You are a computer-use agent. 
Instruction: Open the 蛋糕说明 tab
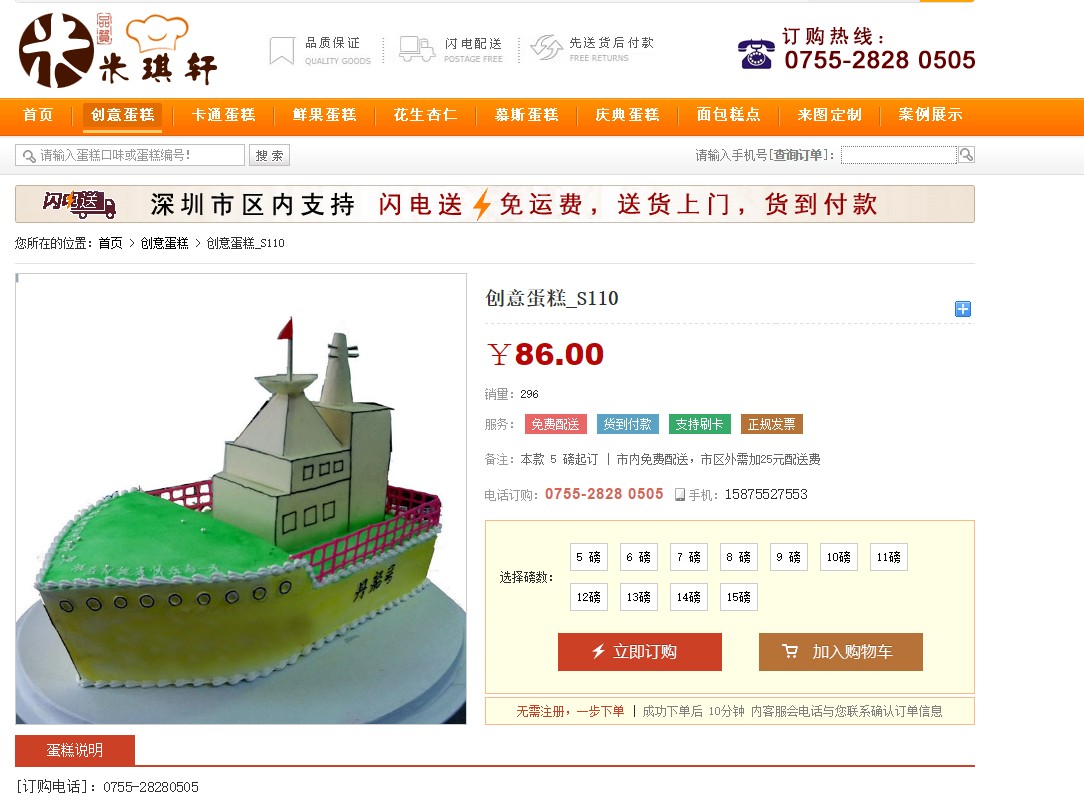(x=75, y=750)
